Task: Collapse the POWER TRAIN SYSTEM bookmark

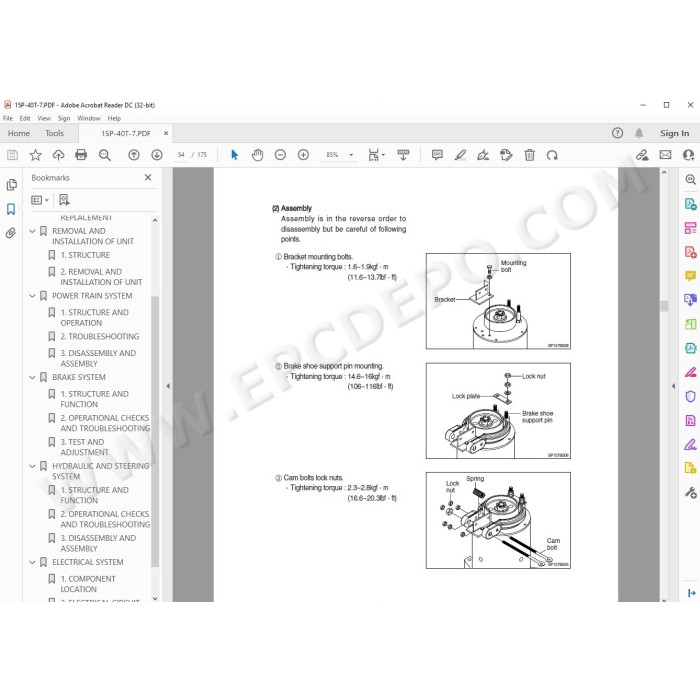Action: [32, 296]
